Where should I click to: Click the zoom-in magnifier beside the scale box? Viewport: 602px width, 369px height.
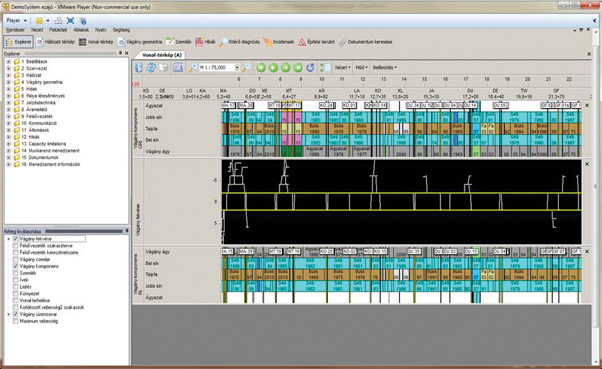(192, 68)
